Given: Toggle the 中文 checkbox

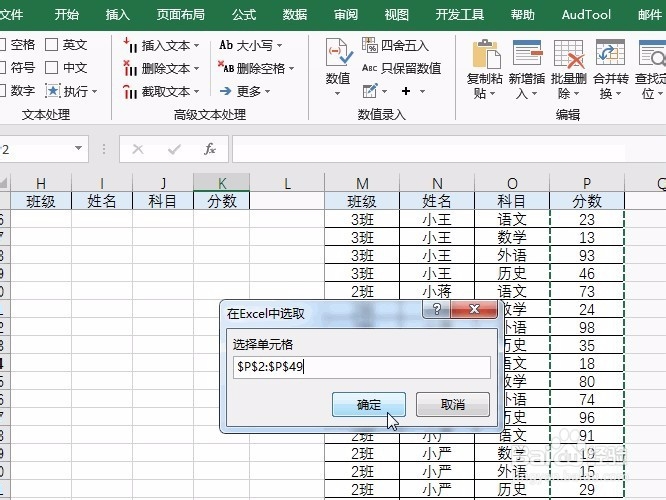Looking at the screenshot, I should 51,68.
